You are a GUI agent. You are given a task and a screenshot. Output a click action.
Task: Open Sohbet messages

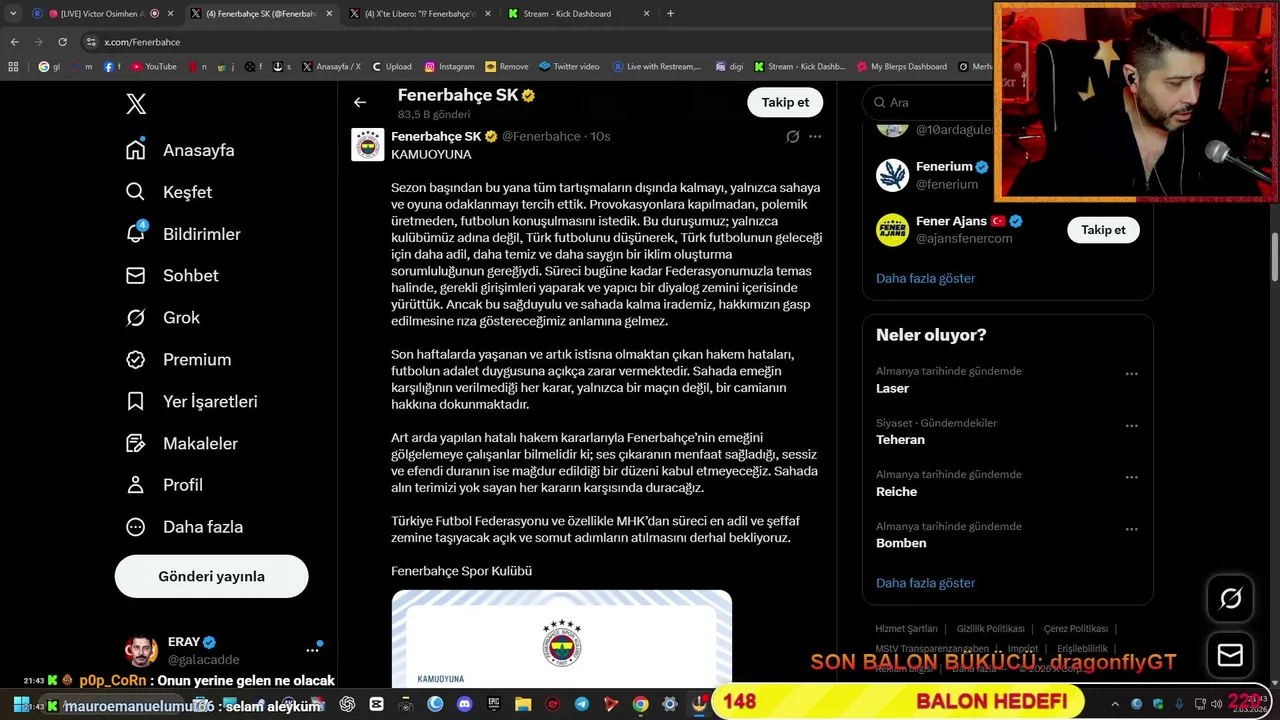click(x=171, y=276)
